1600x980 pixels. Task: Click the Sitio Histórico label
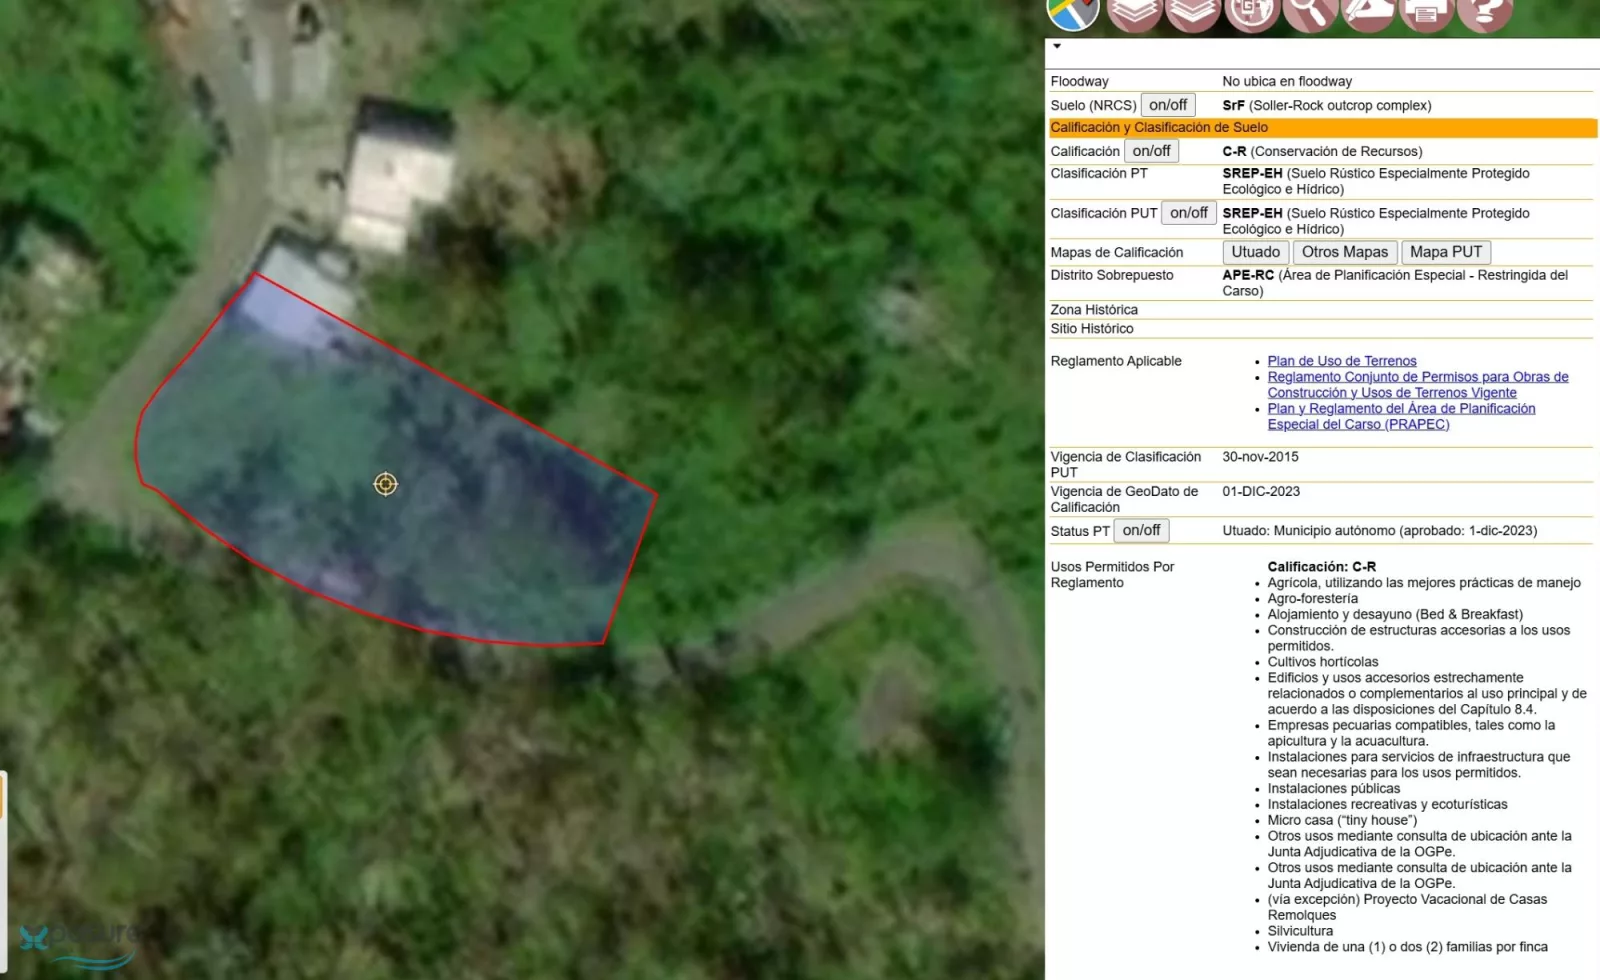1092,328
